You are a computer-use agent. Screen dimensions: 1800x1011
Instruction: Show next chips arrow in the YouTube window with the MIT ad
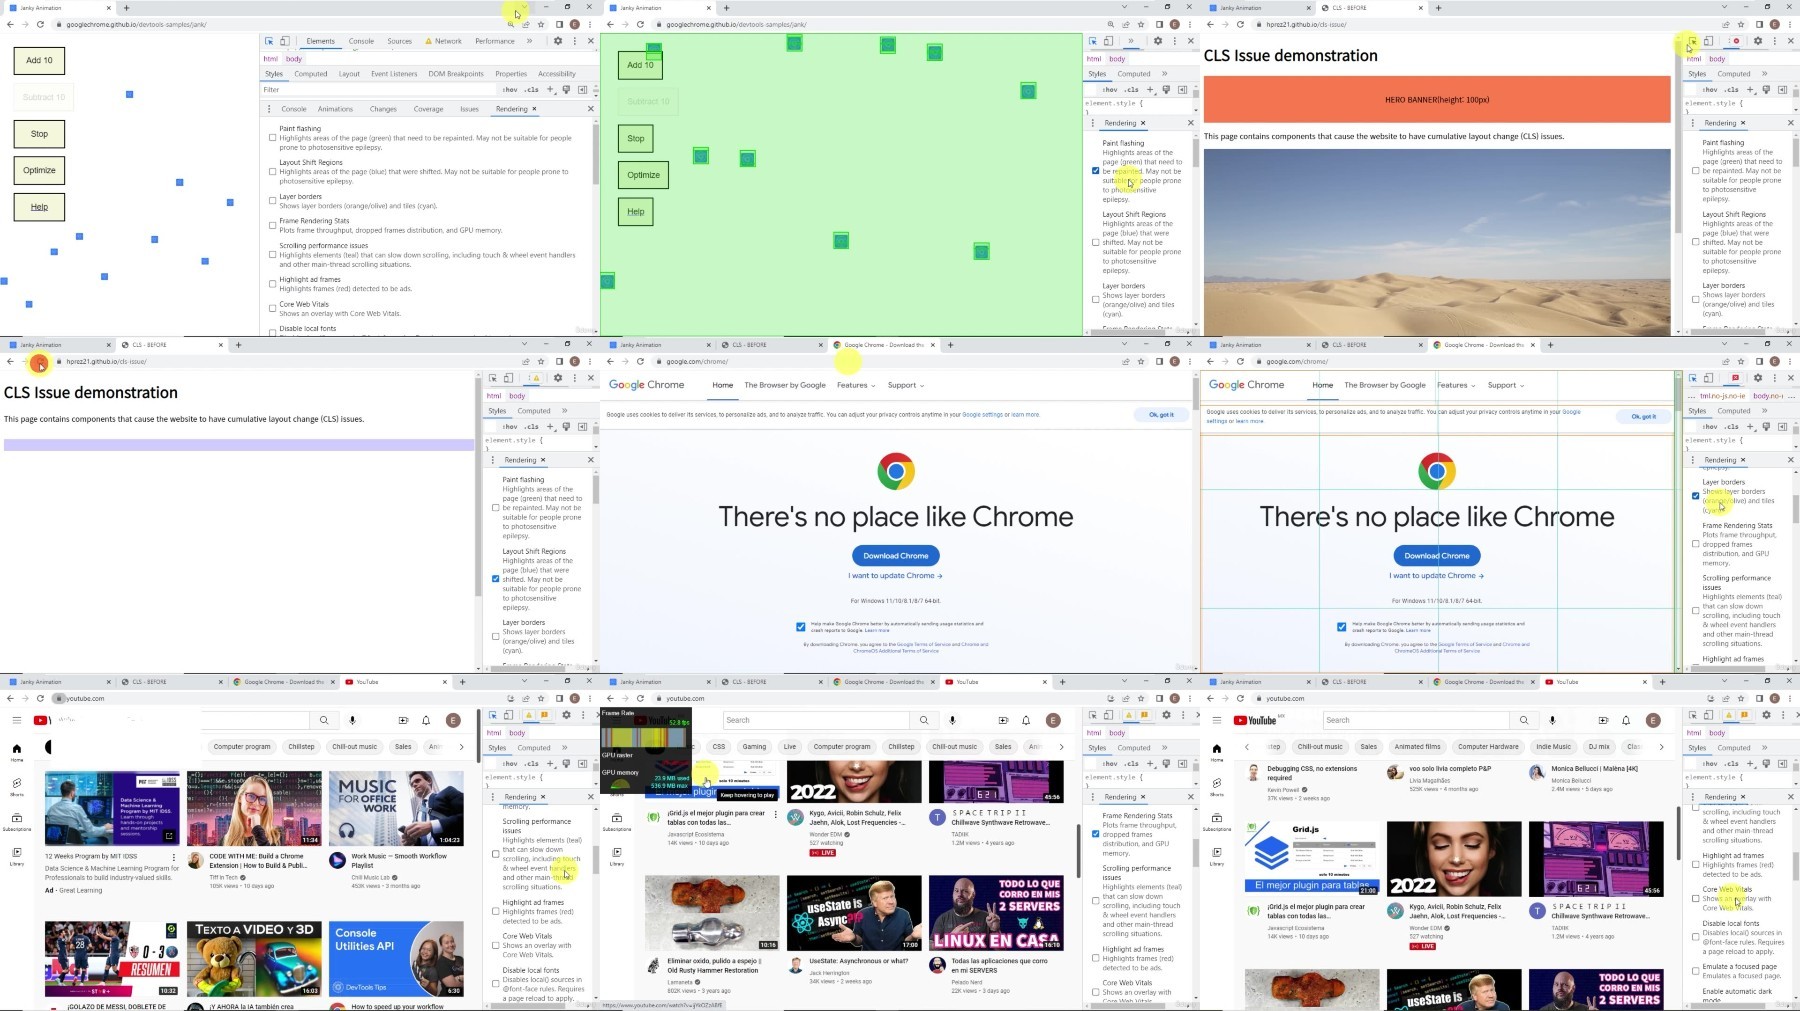[461, 746]
